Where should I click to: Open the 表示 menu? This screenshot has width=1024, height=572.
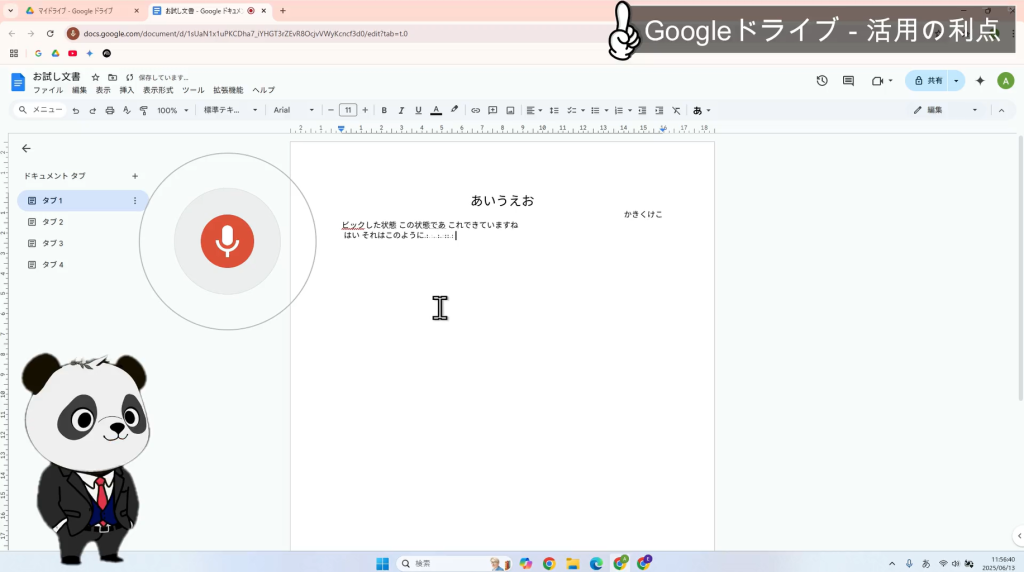click(x=103, y=90)
